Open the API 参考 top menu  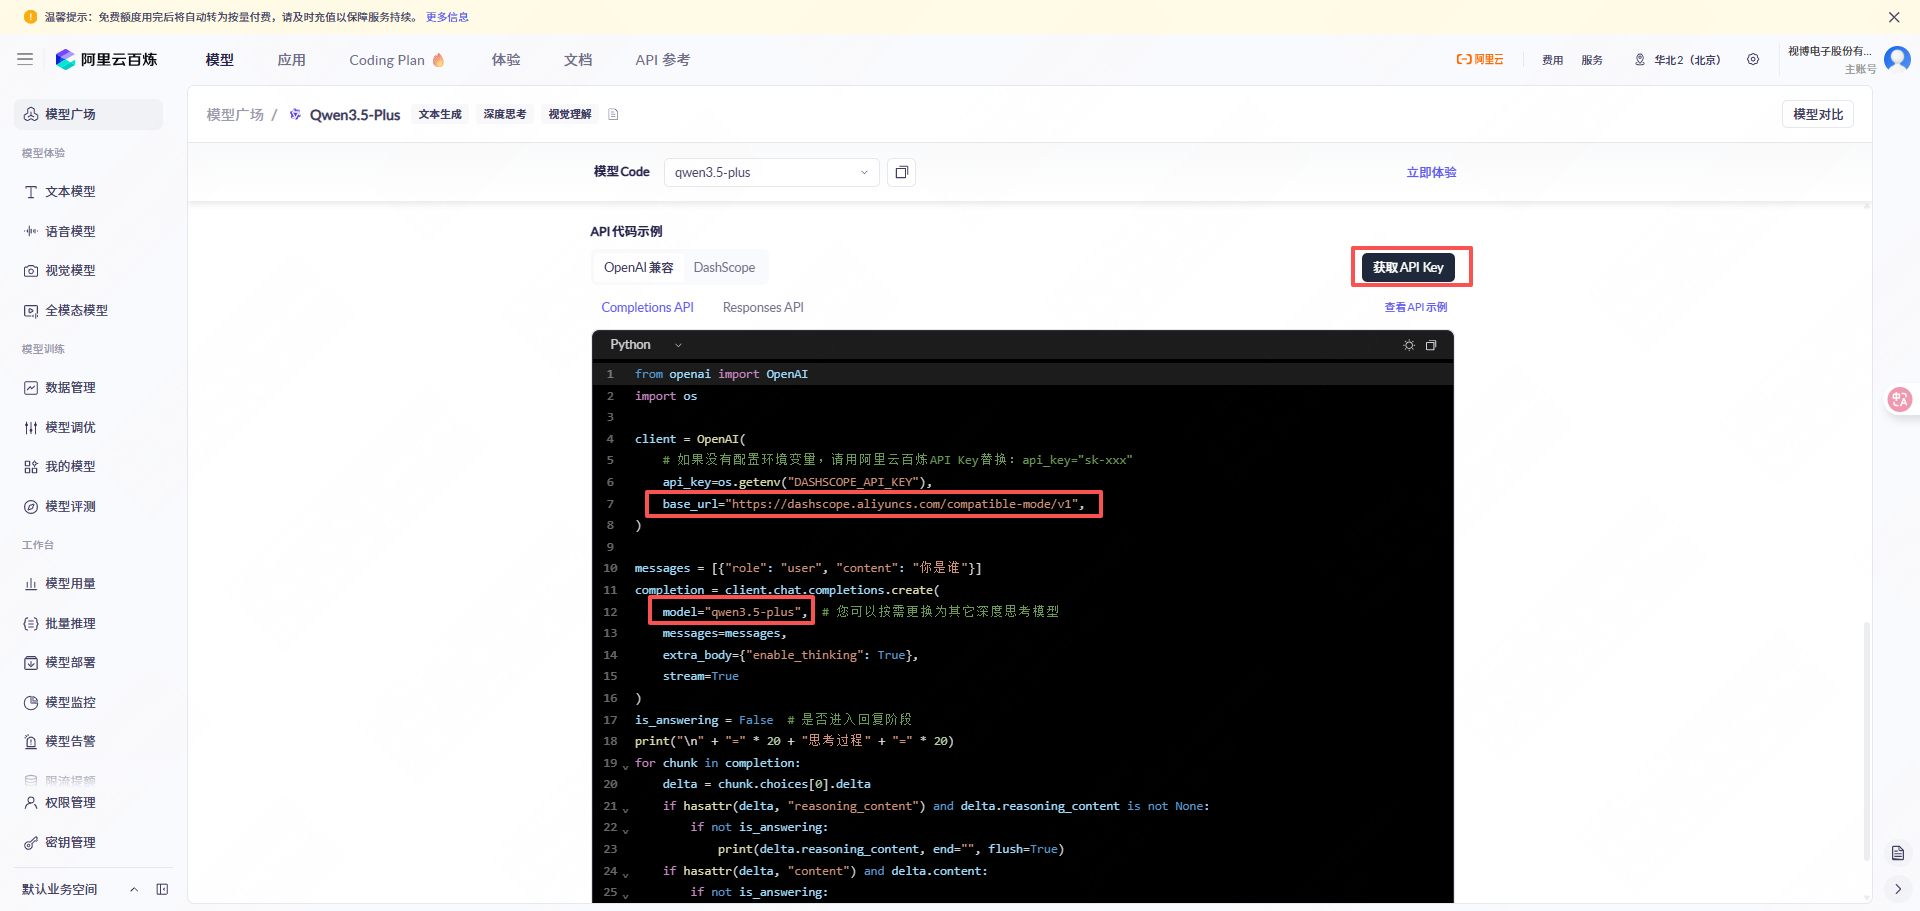click(x=662, y=60)
